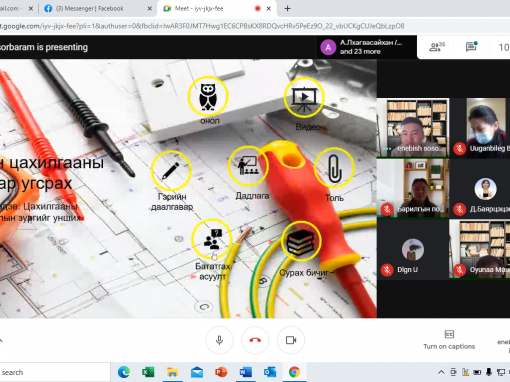Select the Д.Баярцэцэг participant tile
The image size is (510, 382).
pyautogui.click(x=480, y=188)
